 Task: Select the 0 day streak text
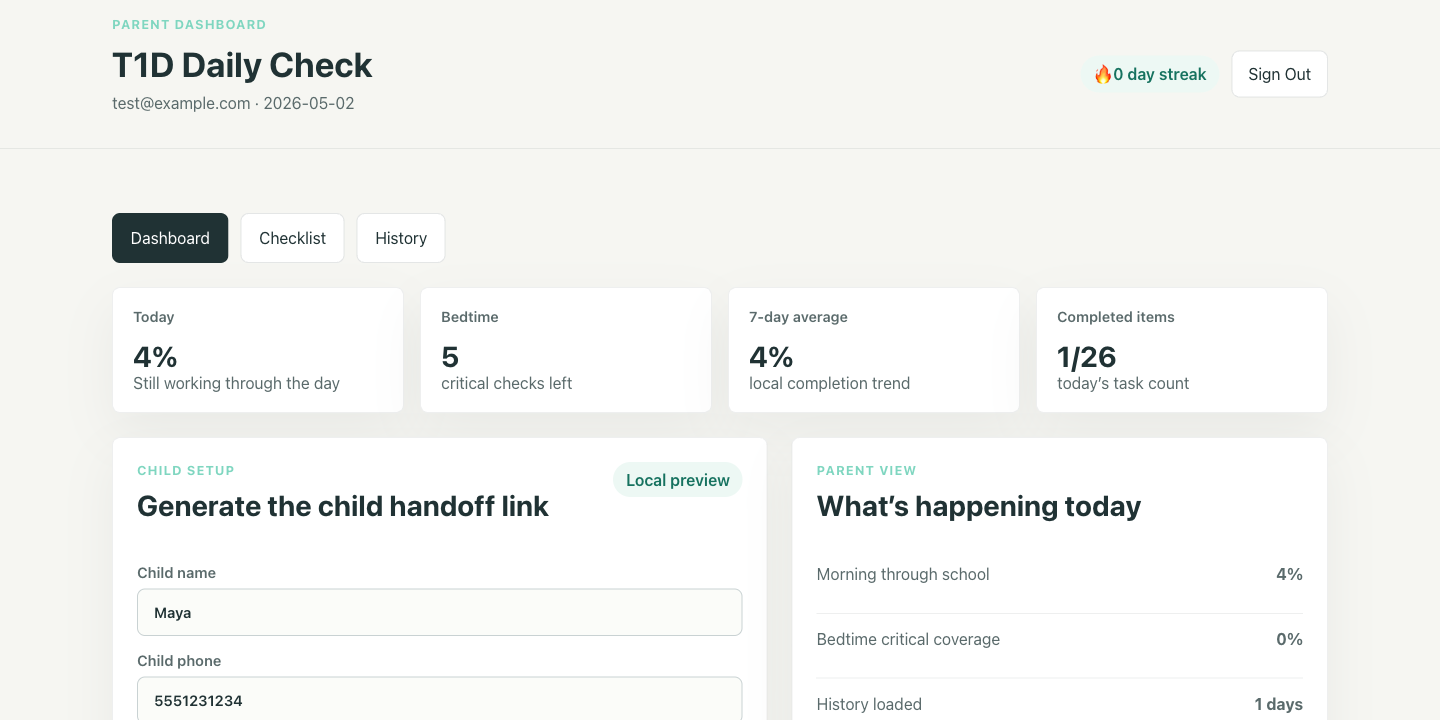coord(1160,74)
